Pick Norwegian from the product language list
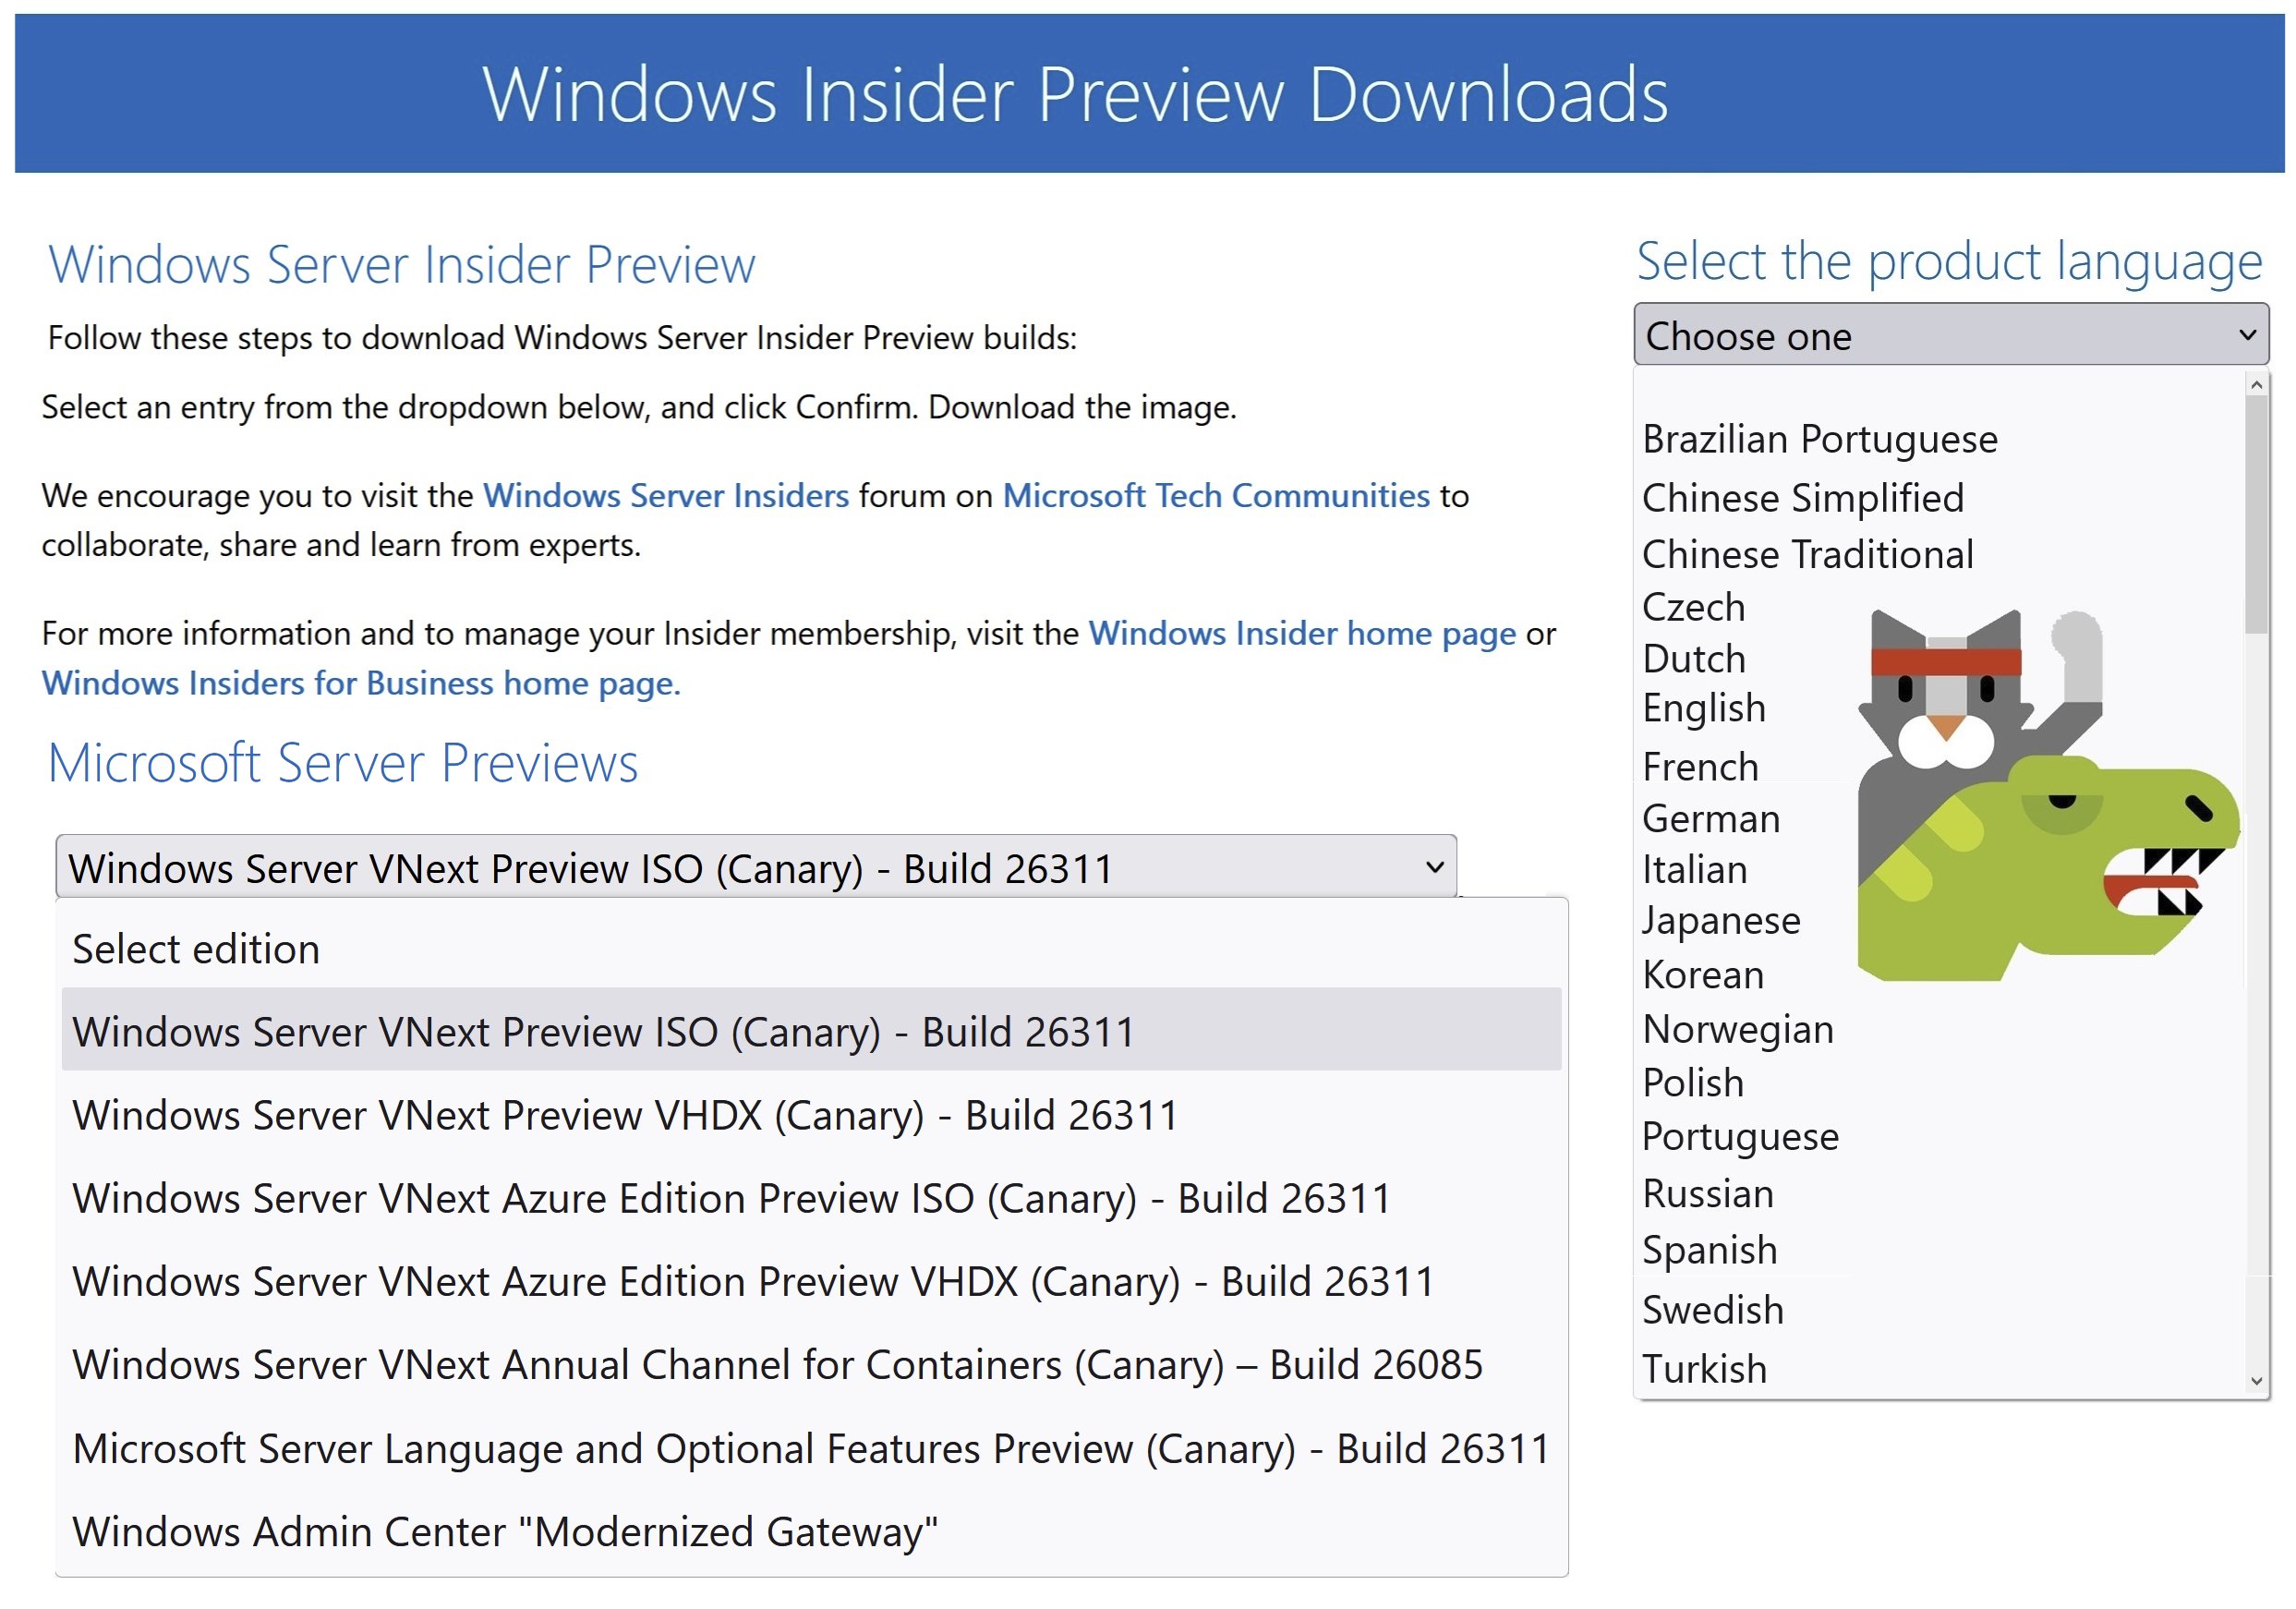This screenshot has height=1609, width=2296. (x=1737, y=1030)
